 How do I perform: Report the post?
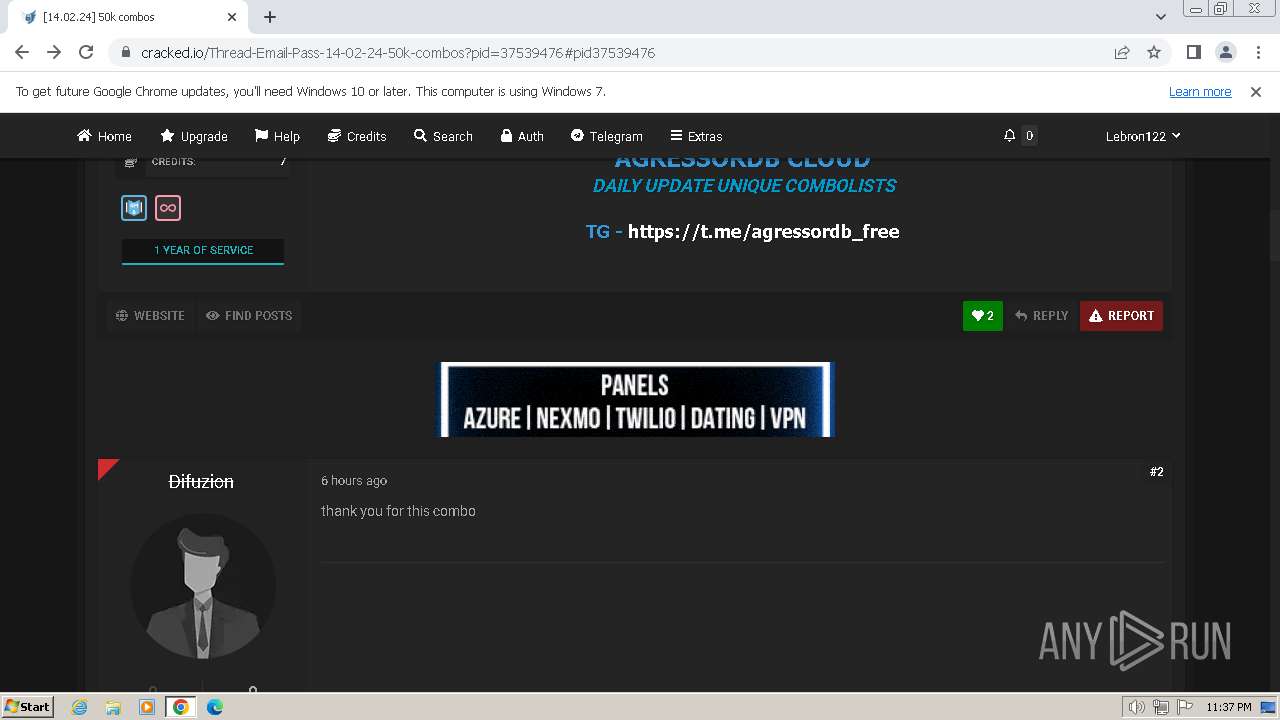pyautogui.click(x=1121, y=315)
